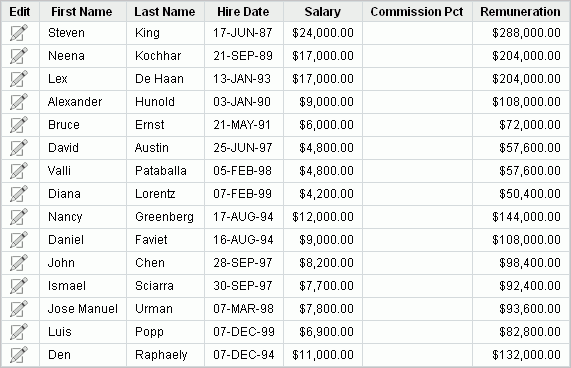Click edit pencil for Den Raphaely
Image resolution: width=571 pixels, height=368 pixels.
coord(19,355)
